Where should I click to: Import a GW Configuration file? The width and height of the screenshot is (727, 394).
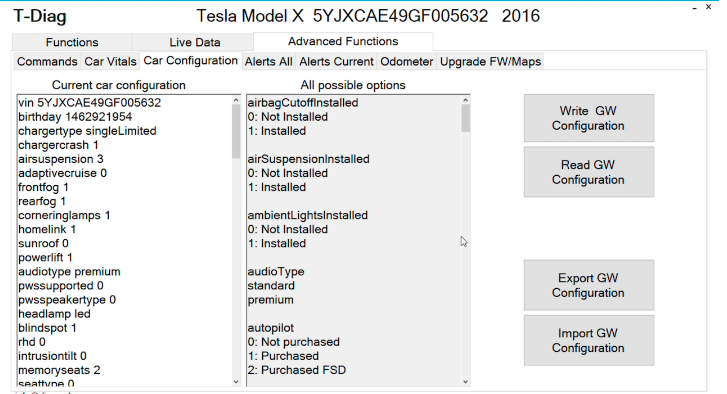pyautogui.click(x=589, y=341)
